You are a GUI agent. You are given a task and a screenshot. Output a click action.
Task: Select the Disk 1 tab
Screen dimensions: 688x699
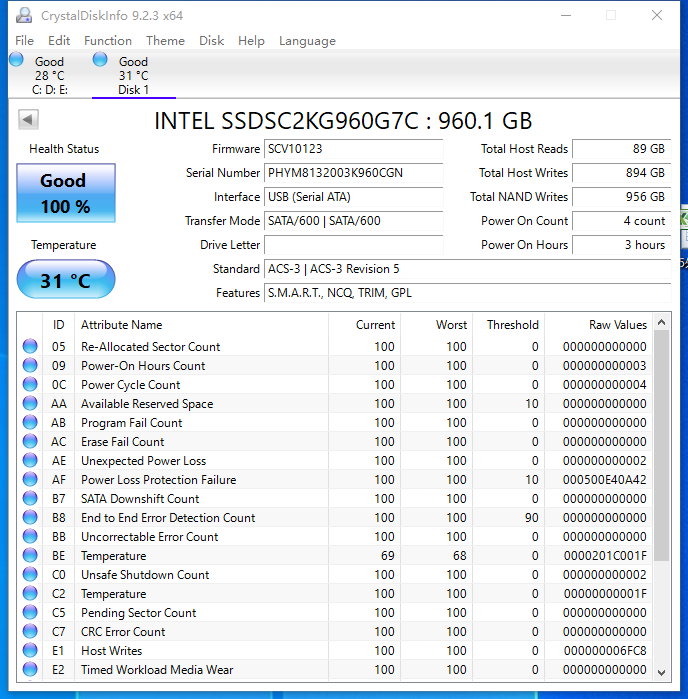point(133,75)
